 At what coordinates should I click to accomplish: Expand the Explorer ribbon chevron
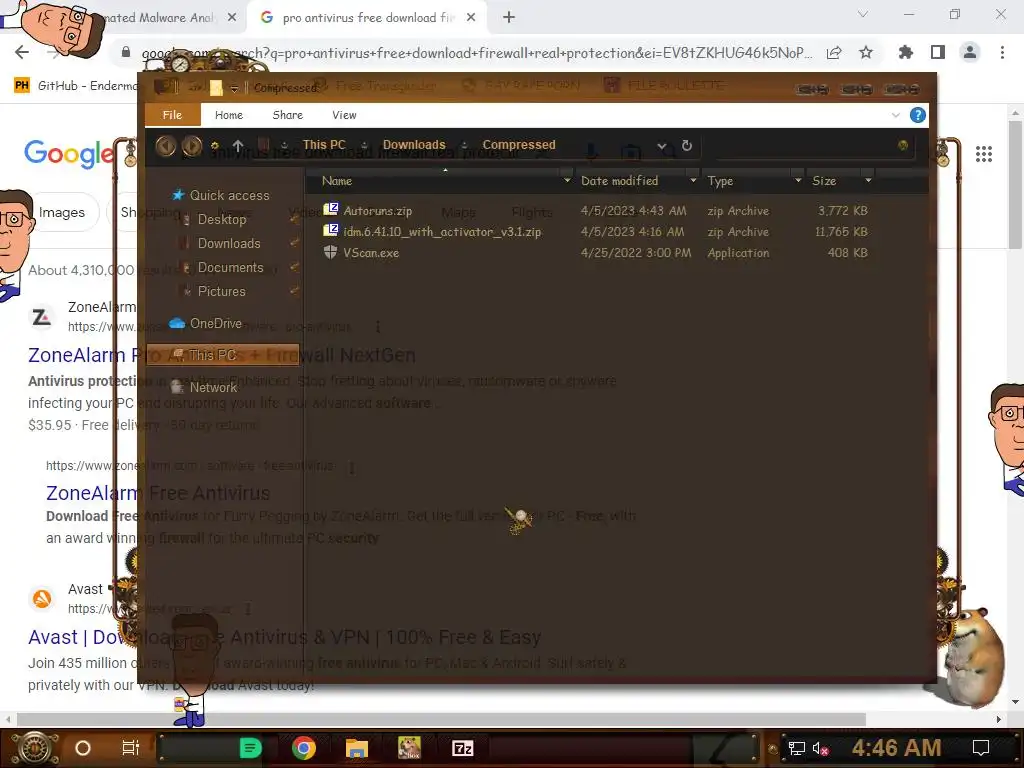[895, 116]
